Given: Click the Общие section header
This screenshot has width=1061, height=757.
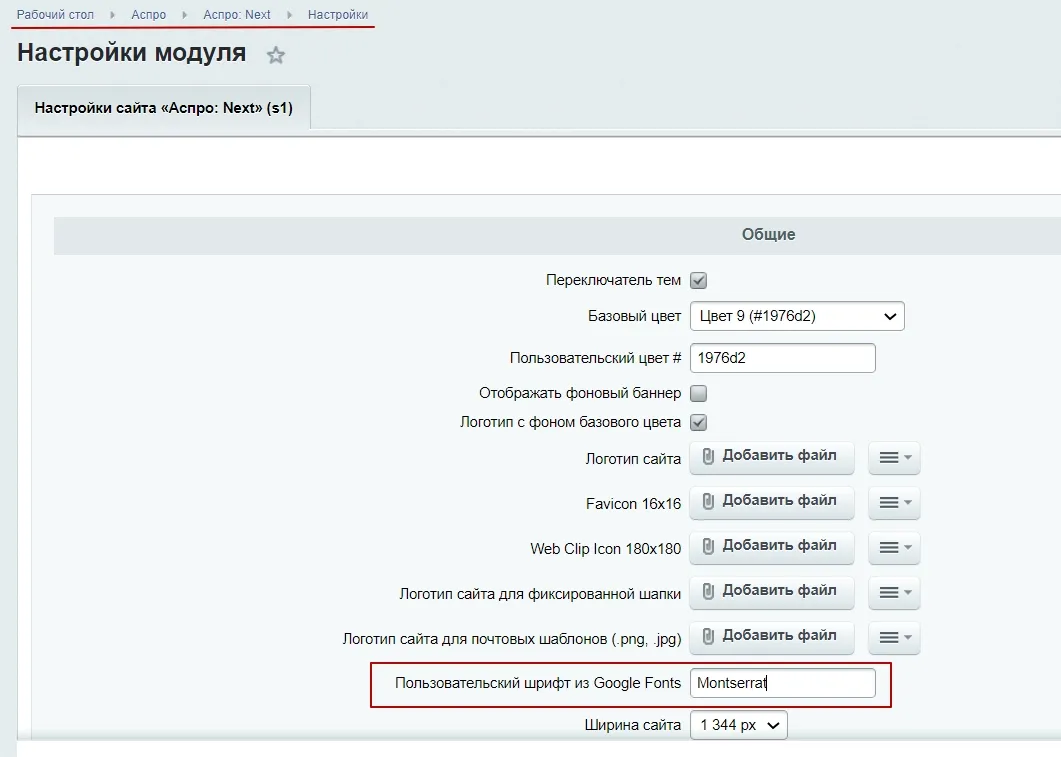Looking at the screenshot, I should coord(768,235).
